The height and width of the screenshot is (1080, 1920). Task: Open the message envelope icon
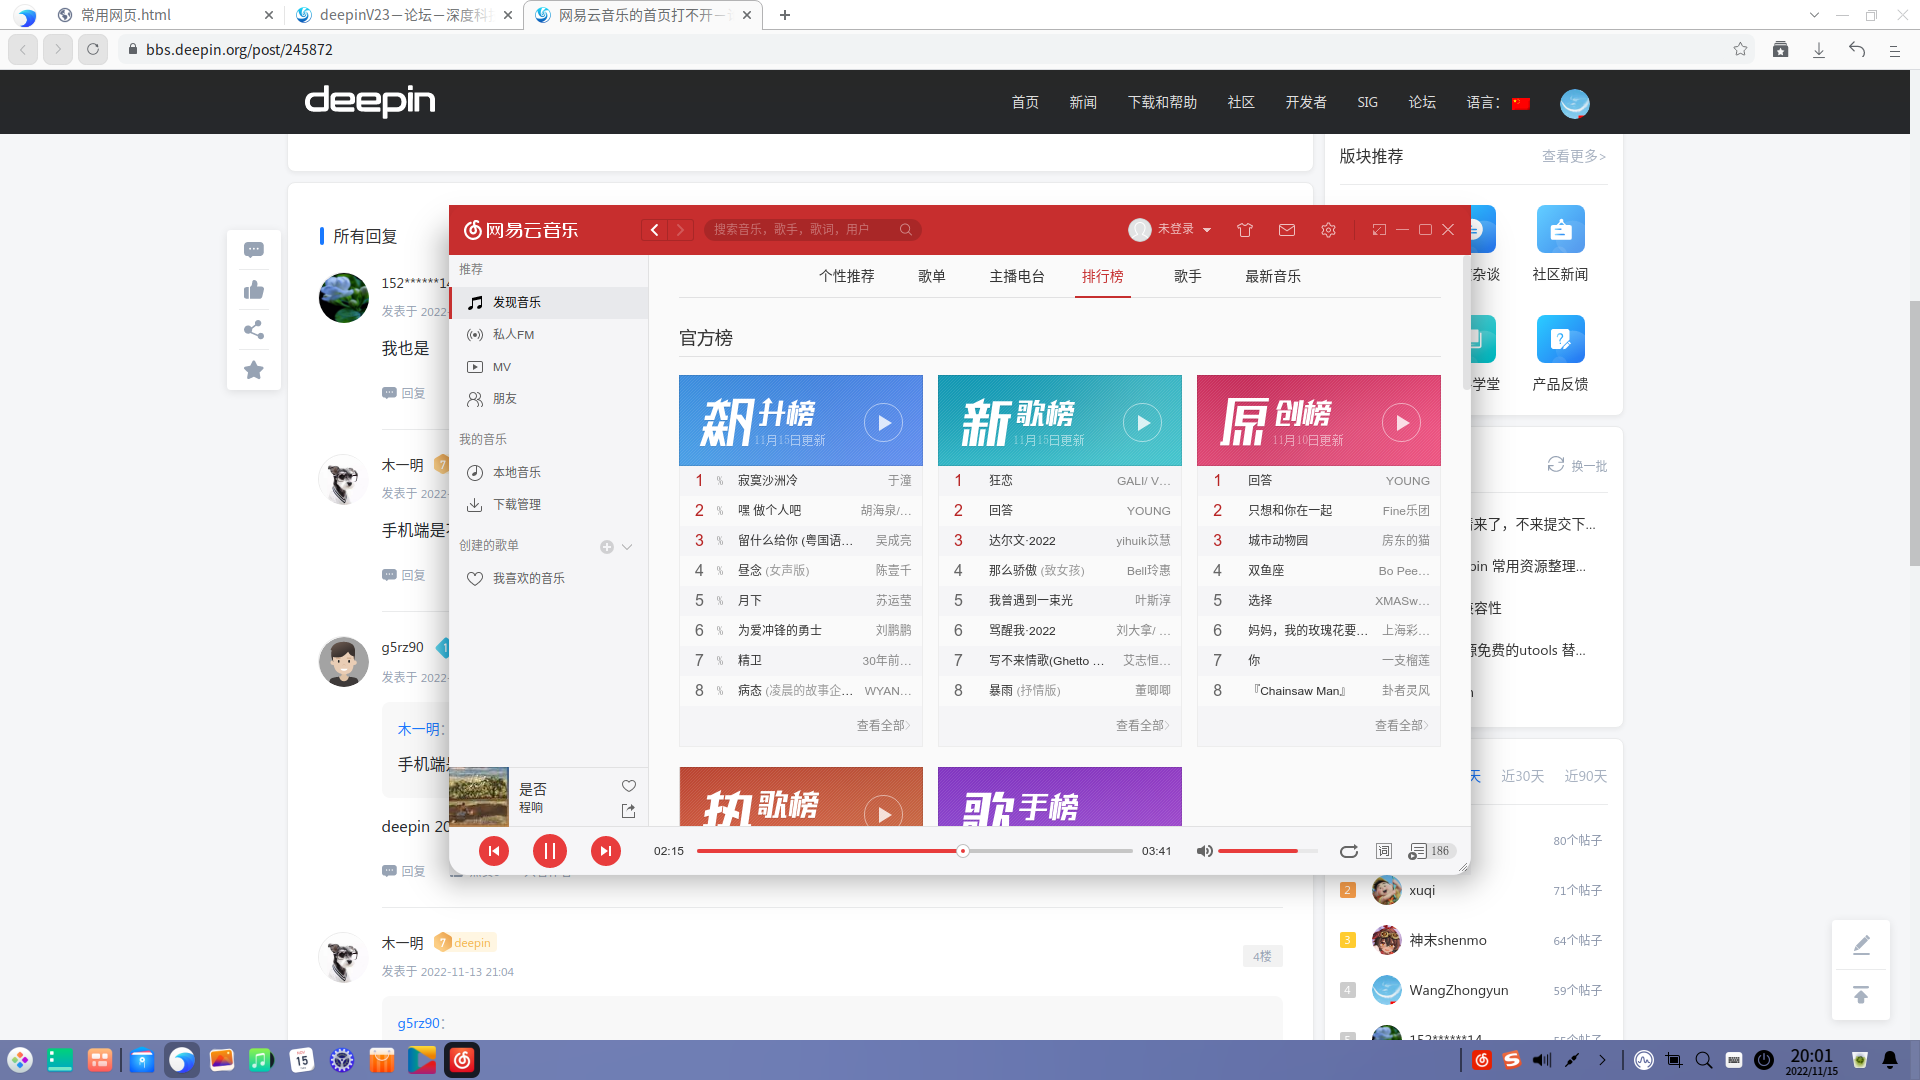tap(1287, 229)
